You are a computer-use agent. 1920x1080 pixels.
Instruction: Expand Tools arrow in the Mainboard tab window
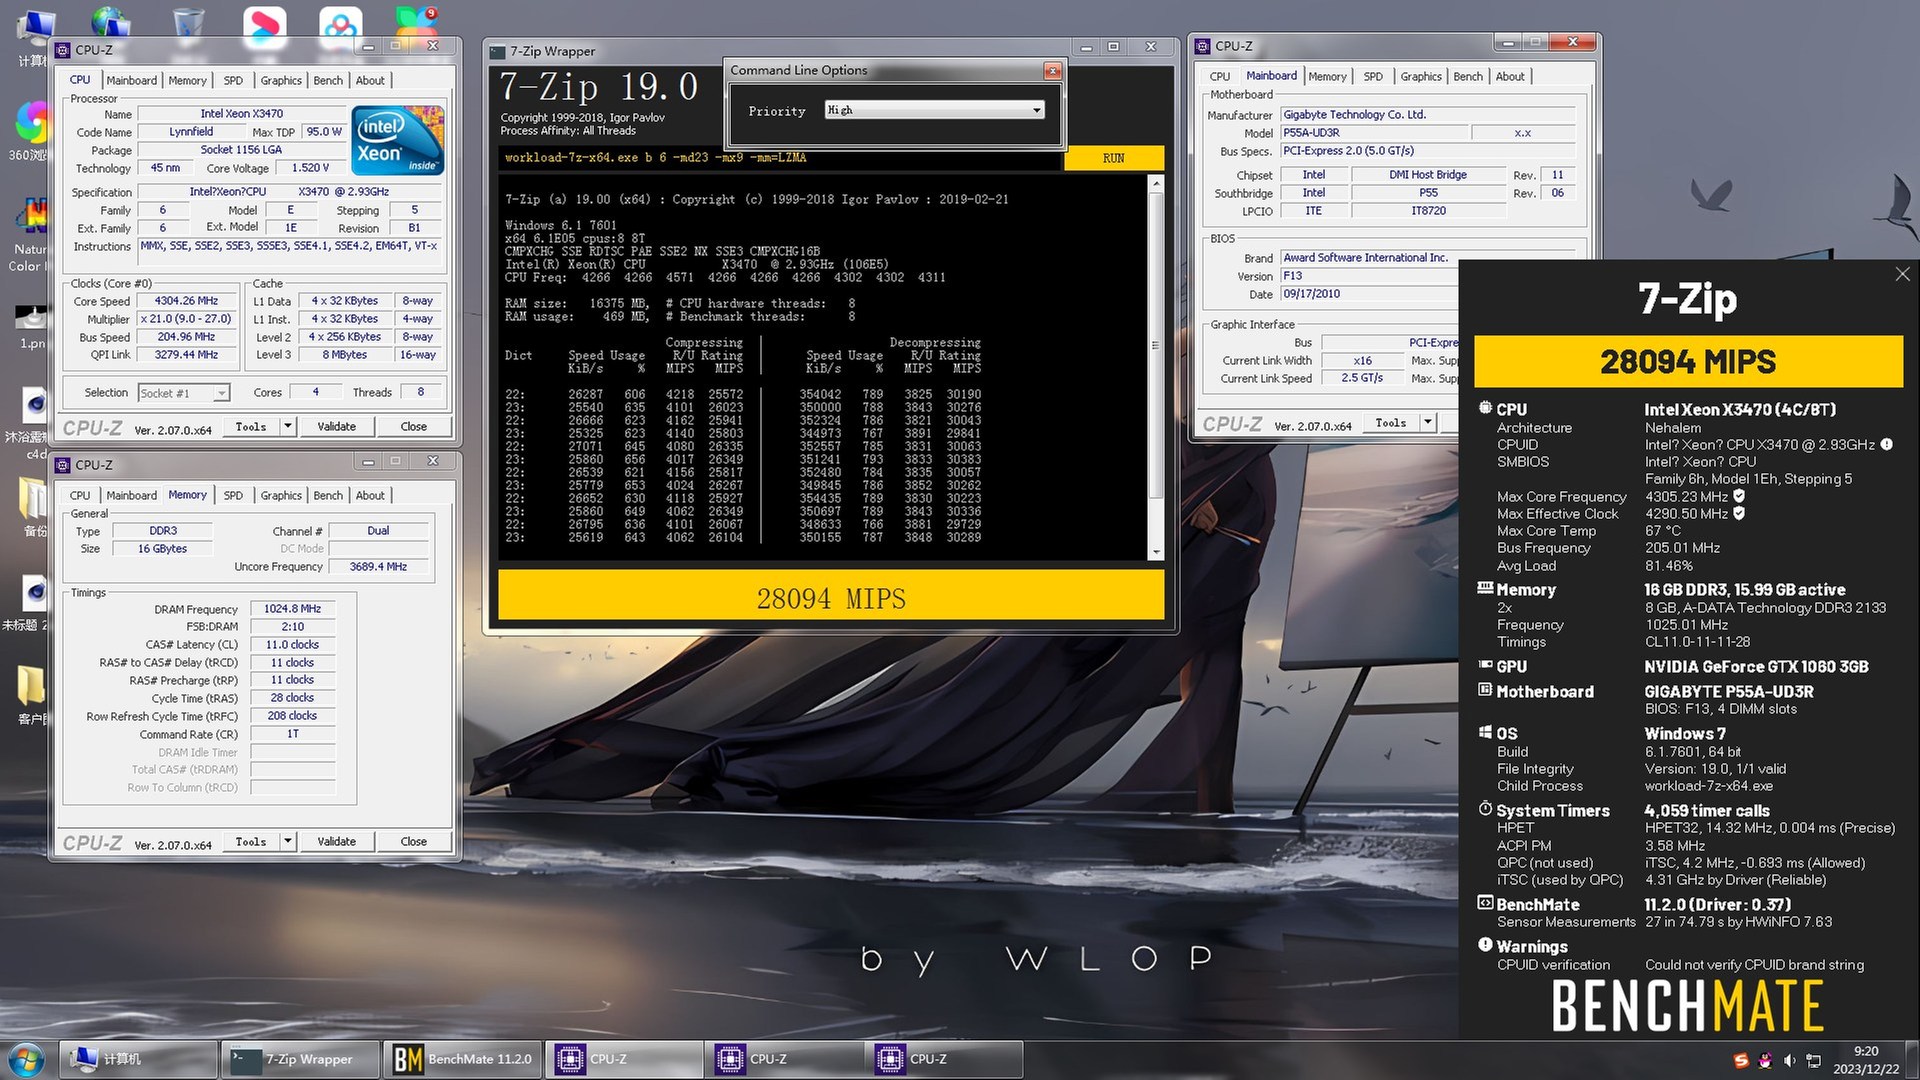pos(1428,423)
